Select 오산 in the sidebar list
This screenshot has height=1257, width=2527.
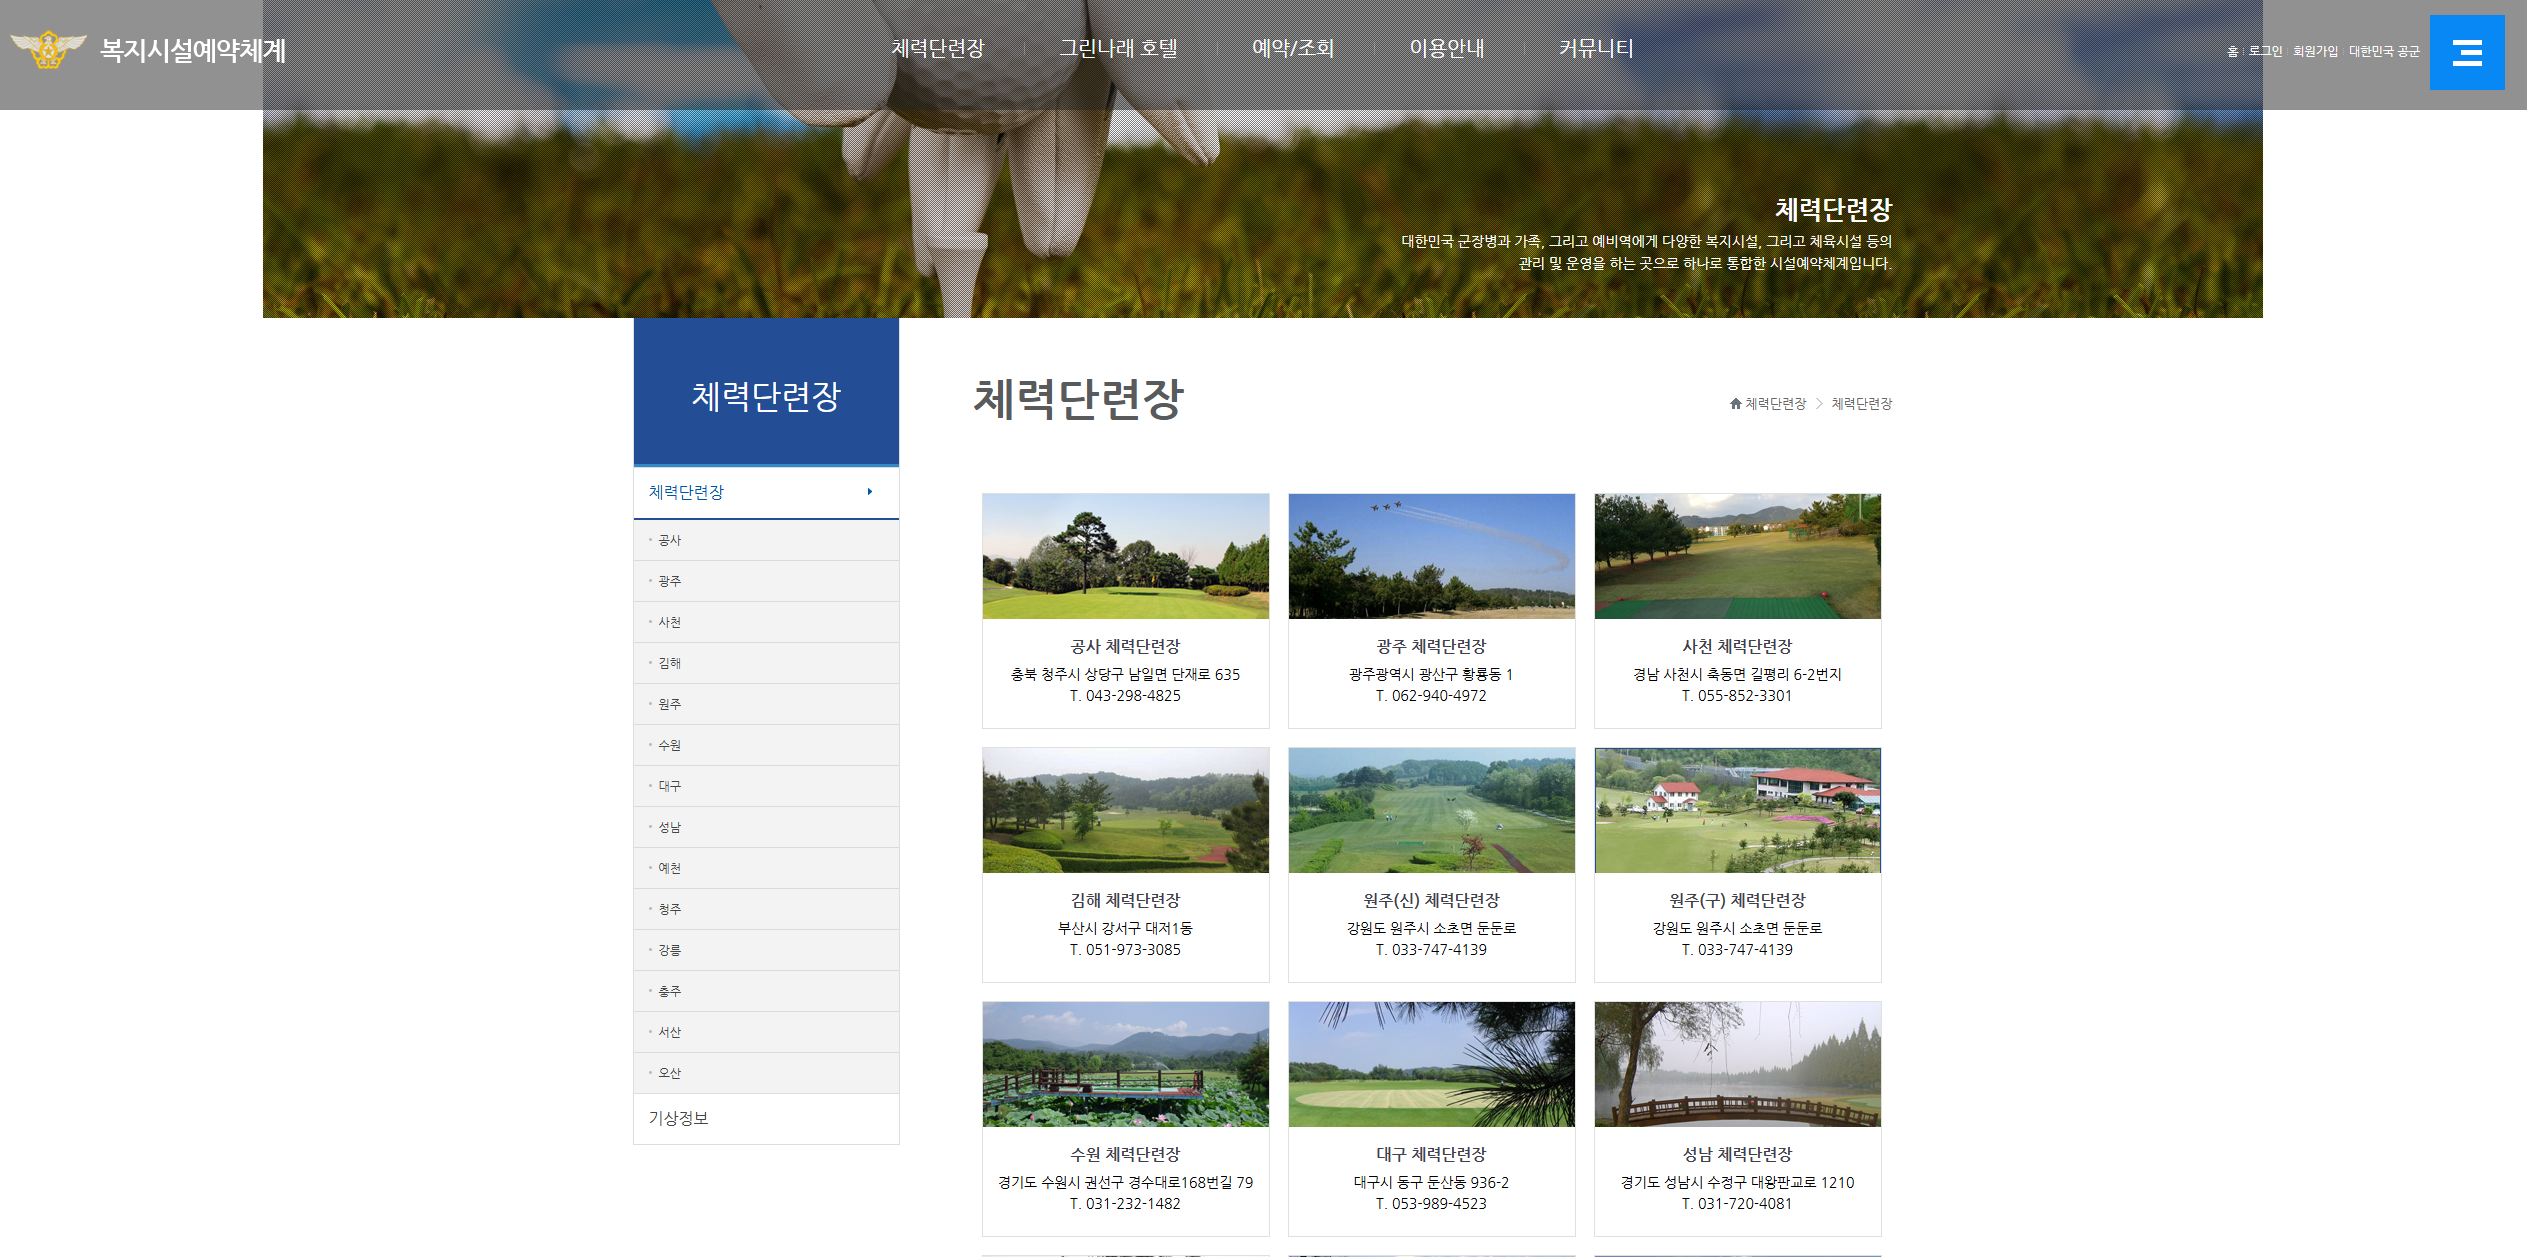click(x=669, y=1073)
